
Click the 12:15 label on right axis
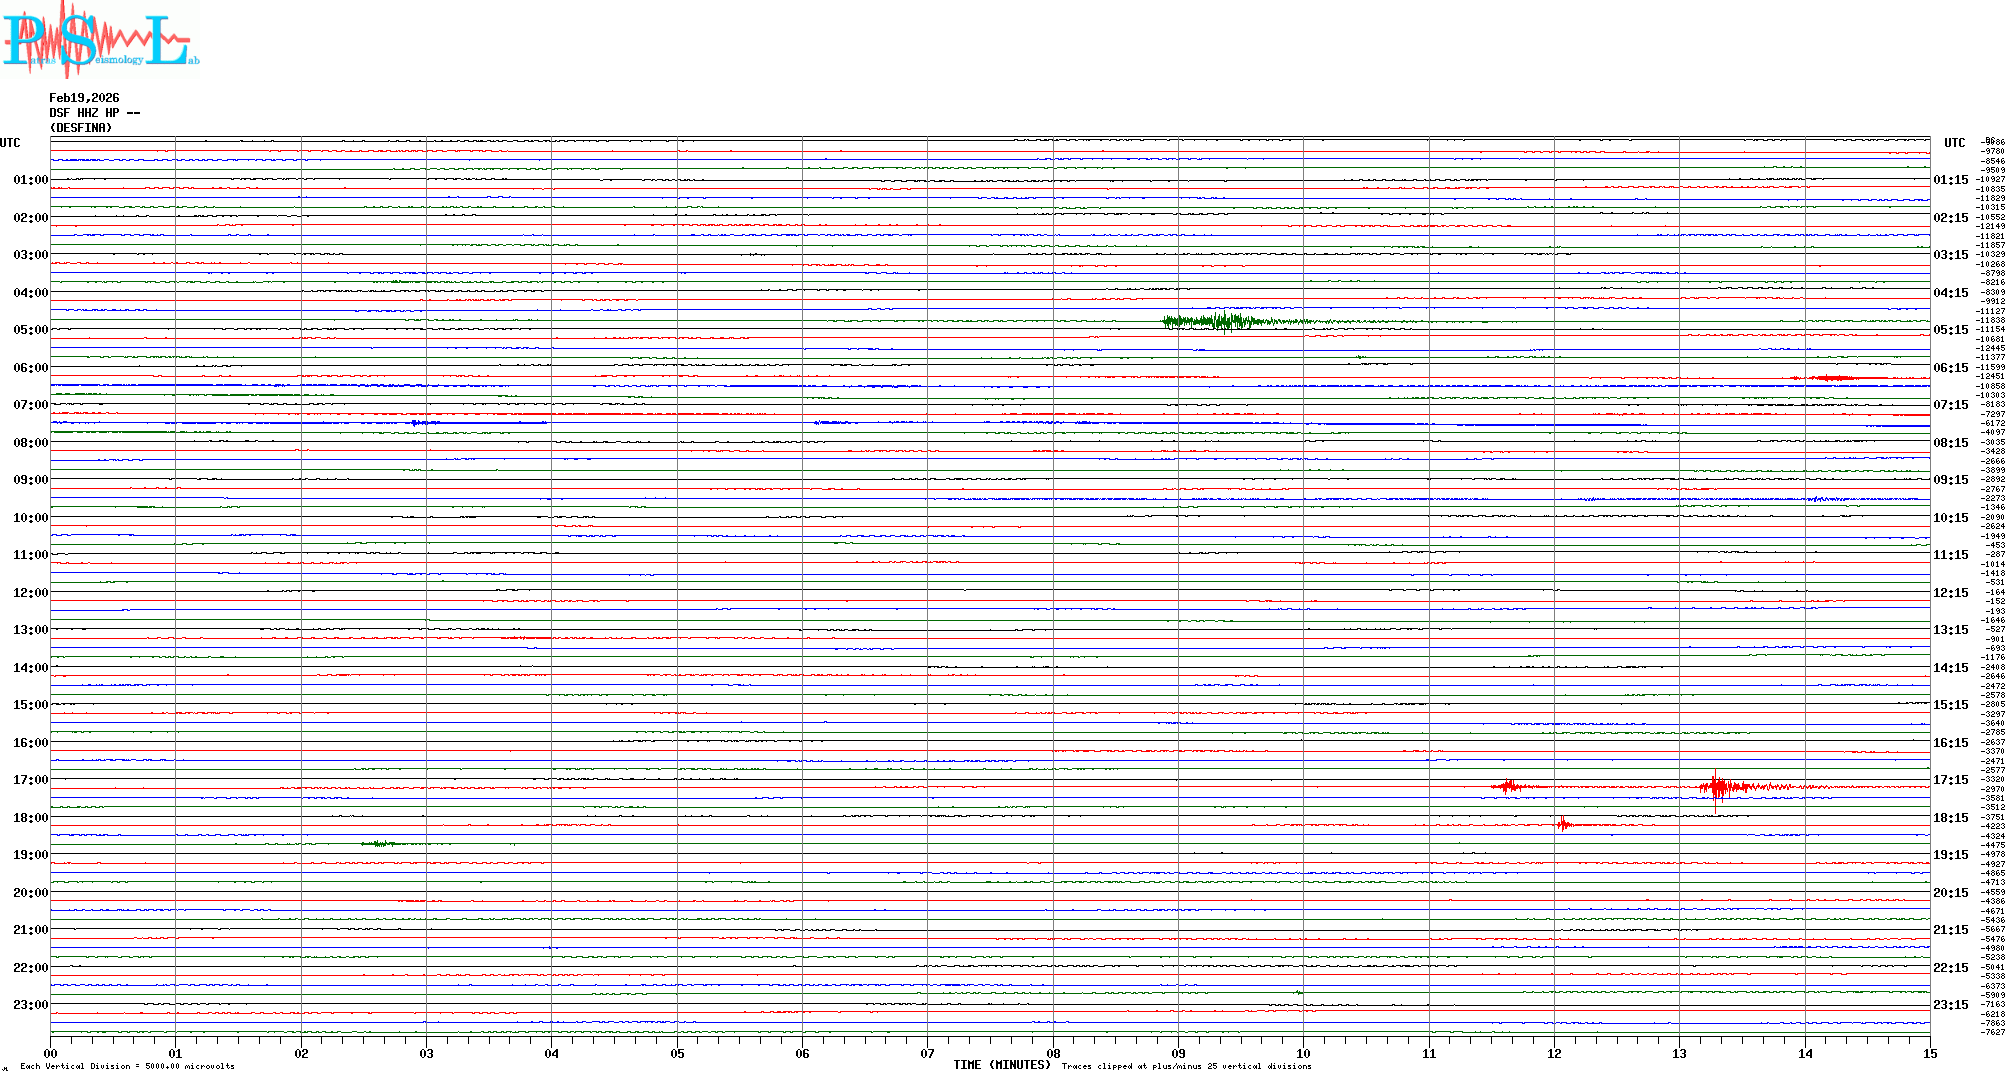[x=1950, y=593]
